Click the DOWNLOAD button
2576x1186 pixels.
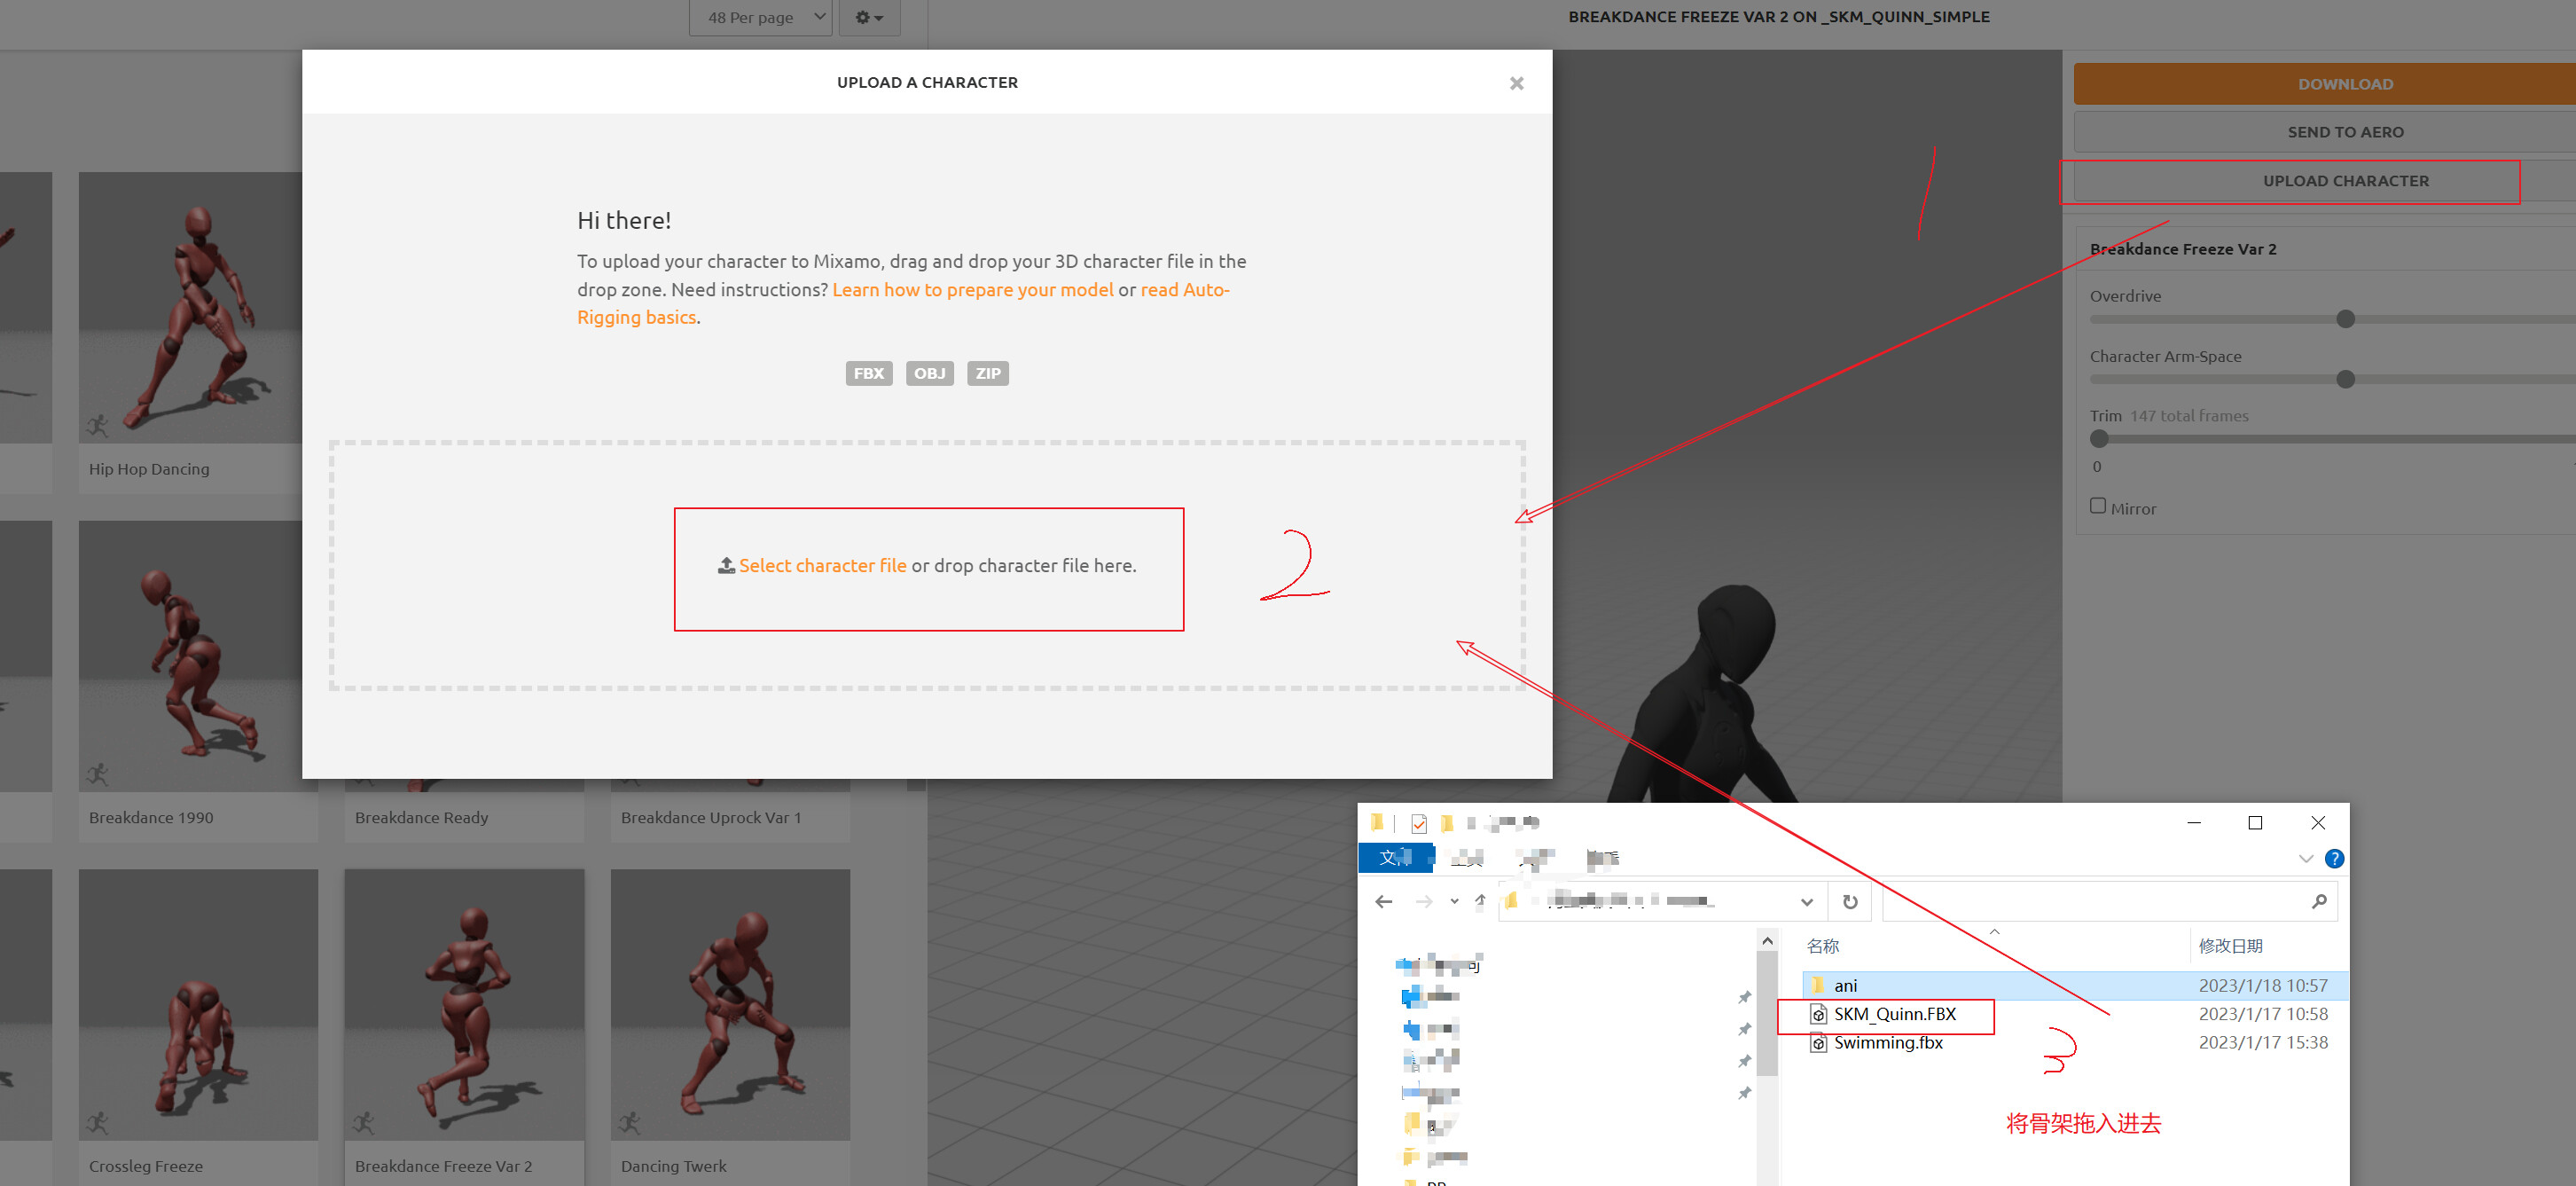click(x=2345, y=84)
